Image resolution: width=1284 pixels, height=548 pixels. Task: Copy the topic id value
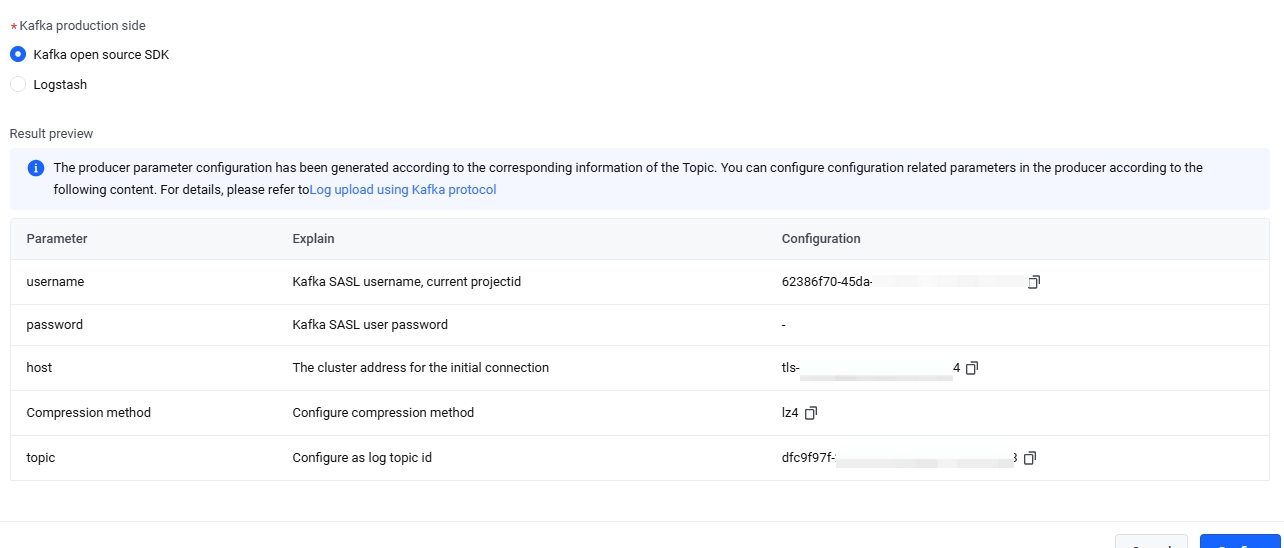[1030, 458]
